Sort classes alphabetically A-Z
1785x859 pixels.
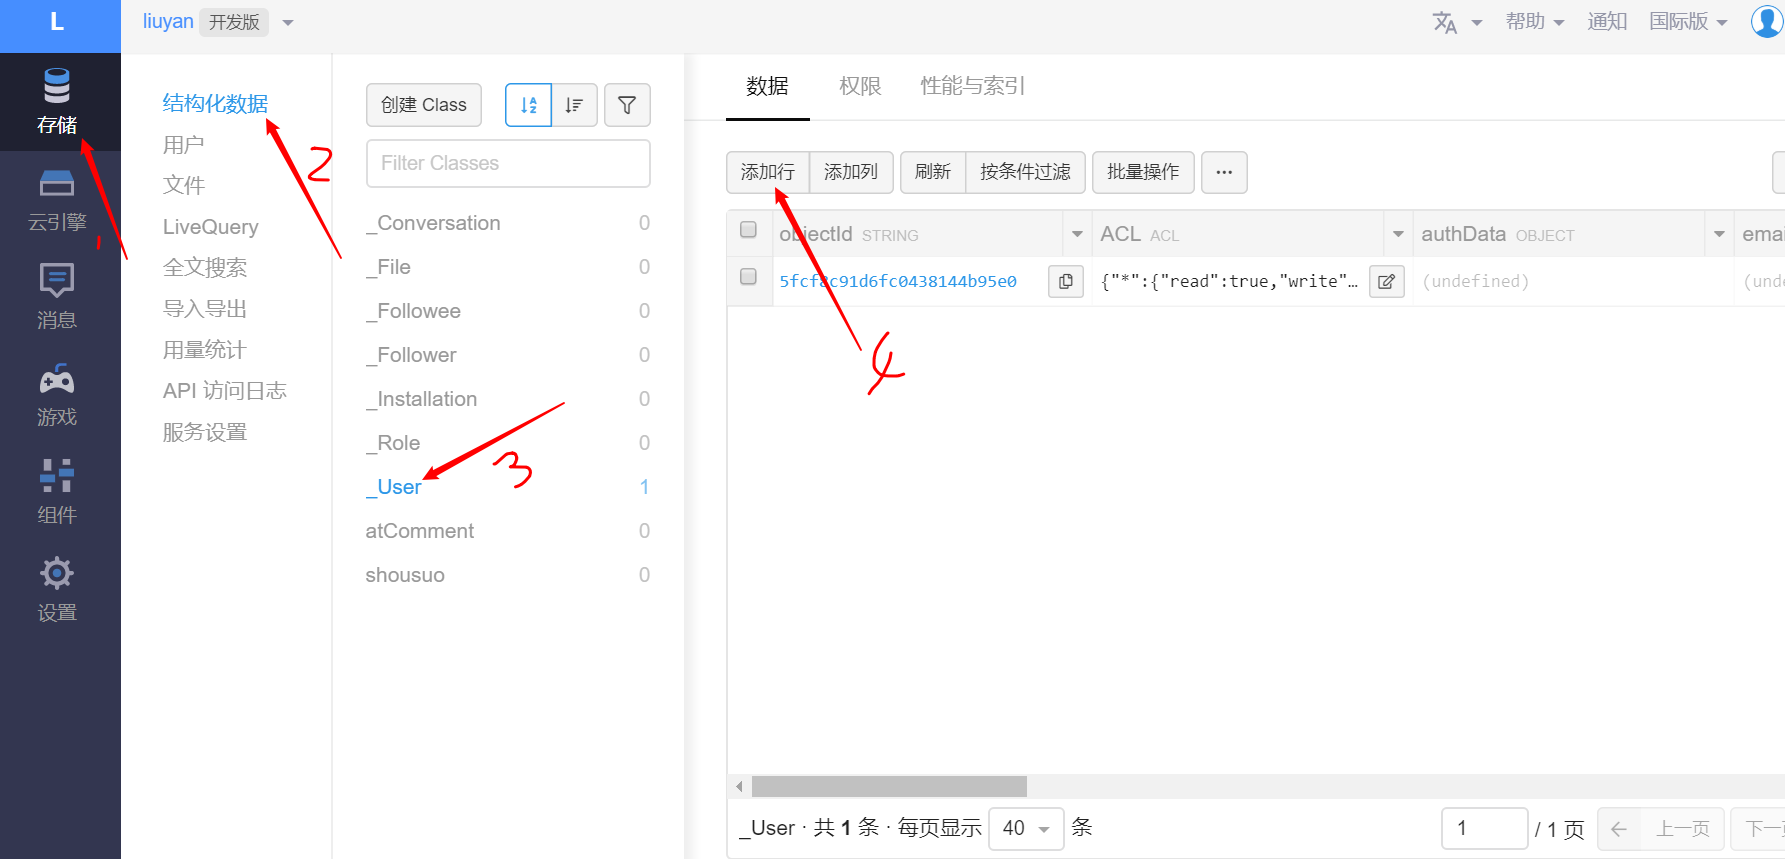(529, 105)
